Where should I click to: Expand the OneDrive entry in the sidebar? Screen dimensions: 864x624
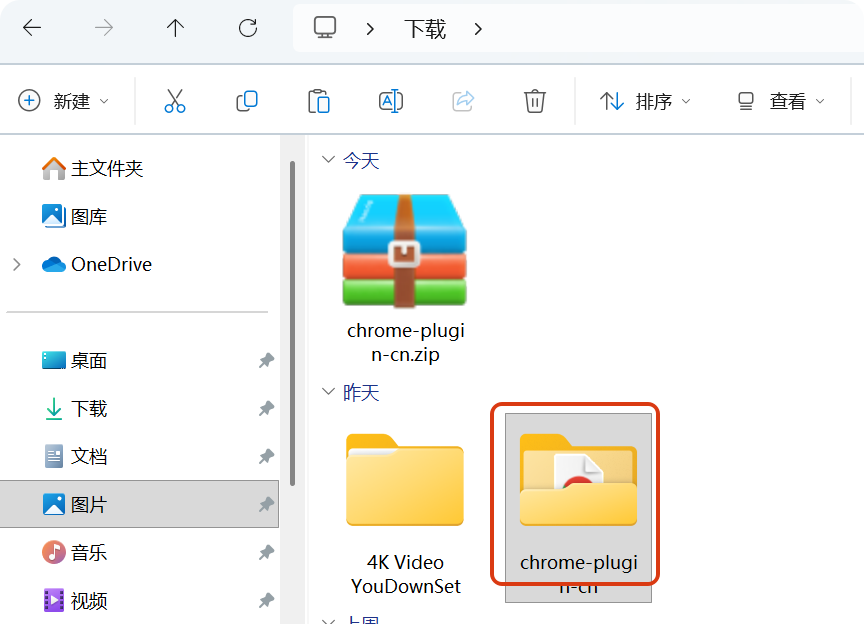(18, 264)
